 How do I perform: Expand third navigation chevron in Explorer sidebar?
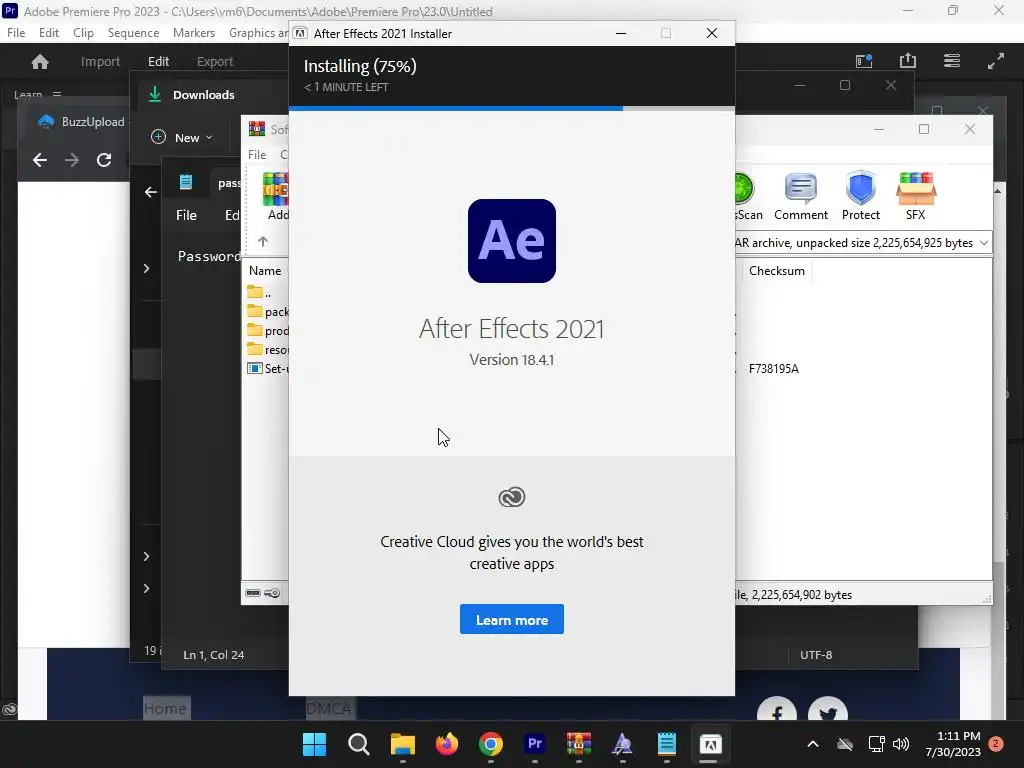click(146, 588)
